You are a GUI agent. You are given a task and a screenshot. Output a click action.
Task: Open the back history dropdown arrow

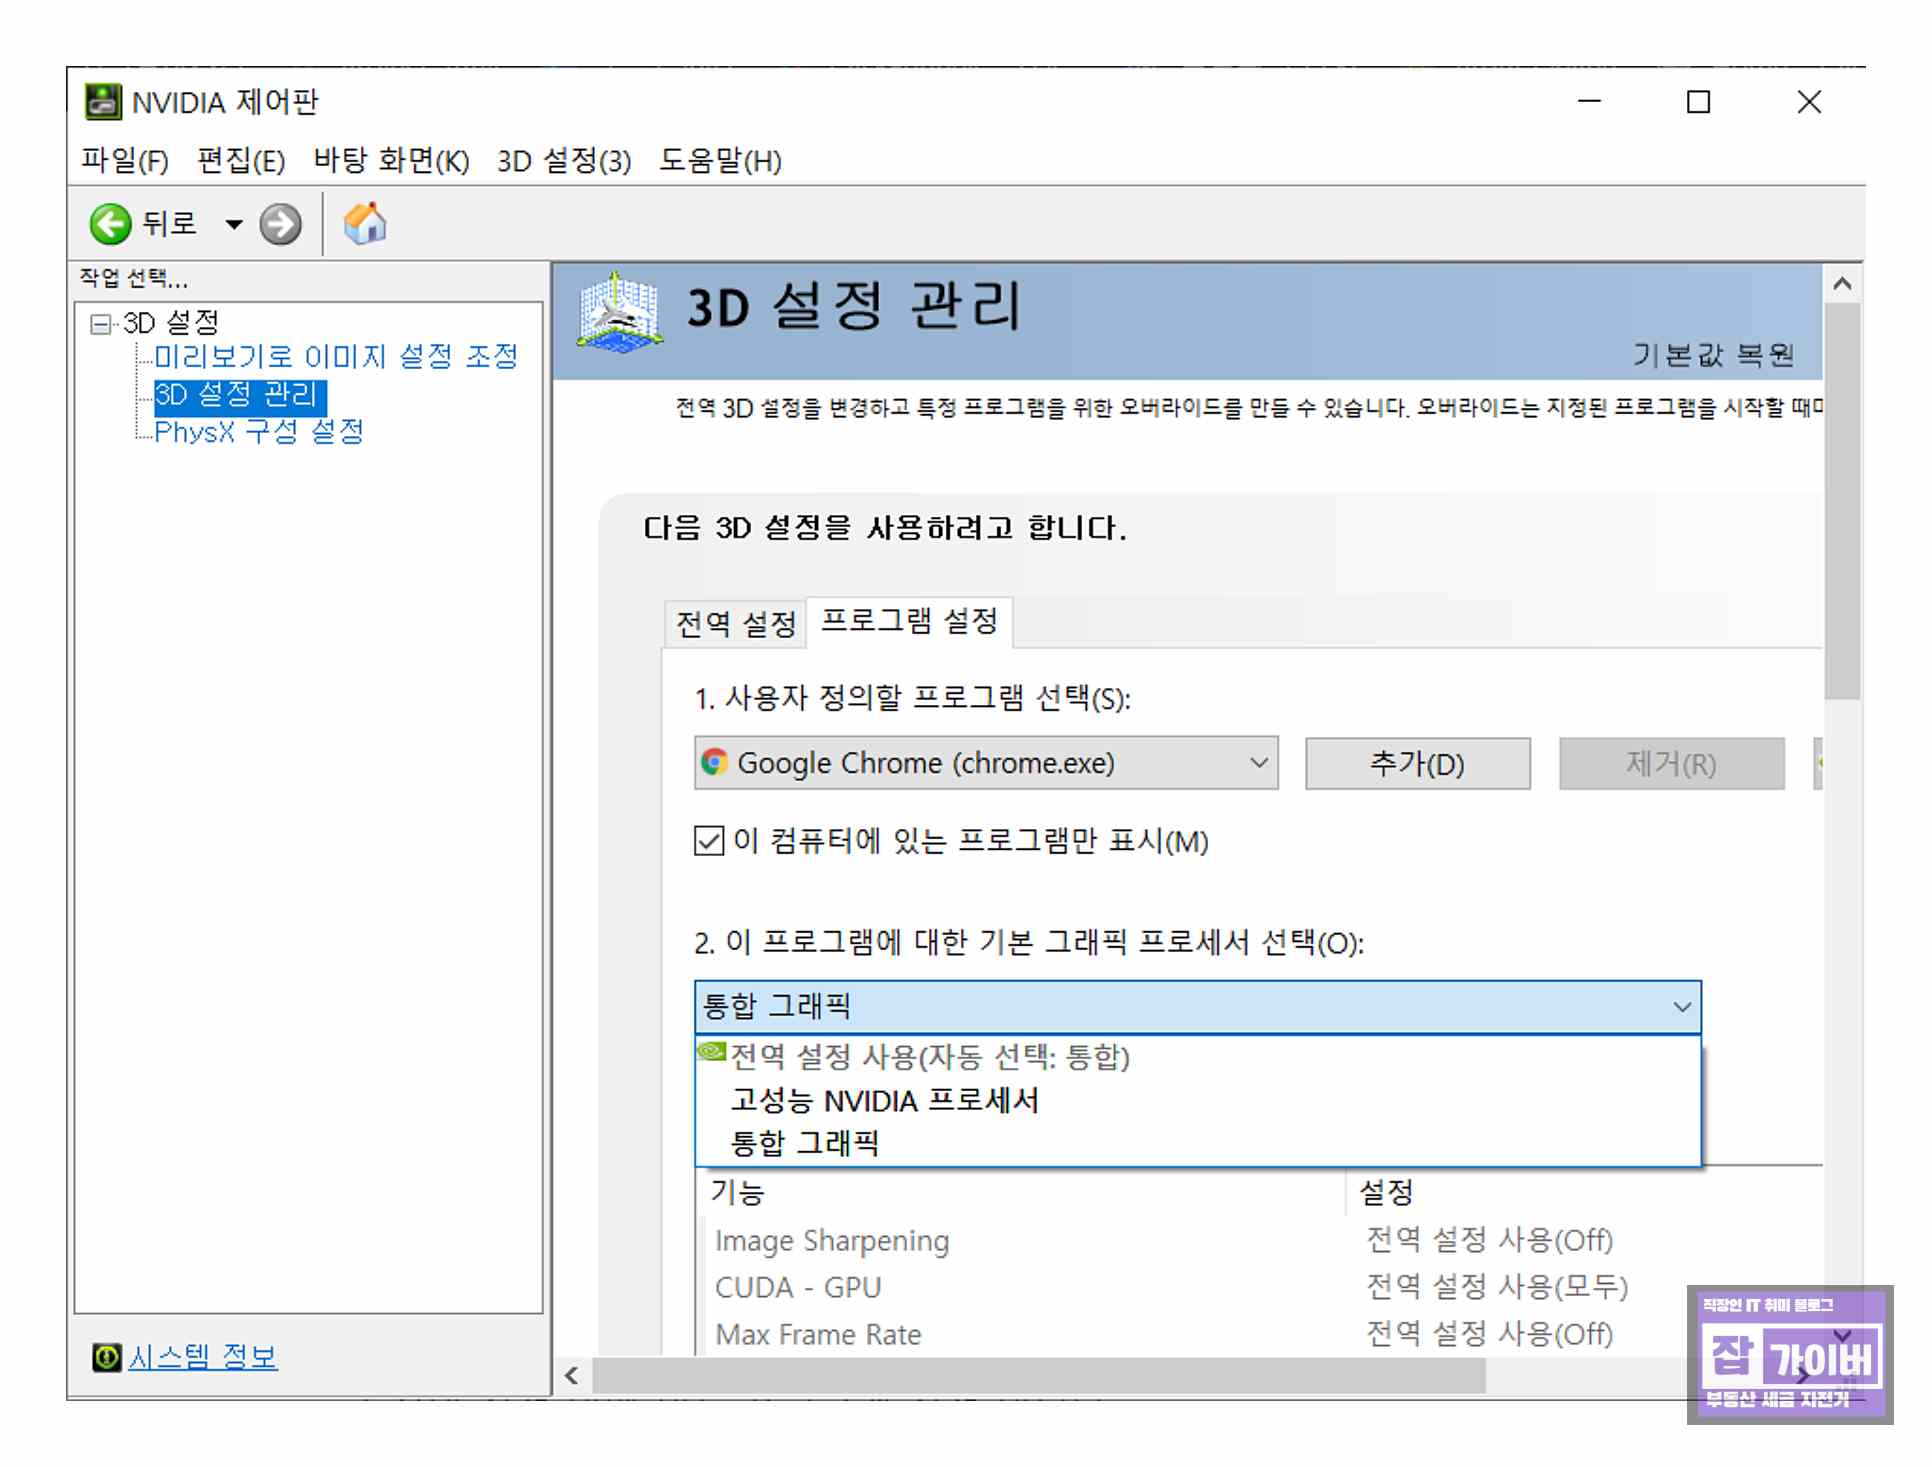click(234, 225)
